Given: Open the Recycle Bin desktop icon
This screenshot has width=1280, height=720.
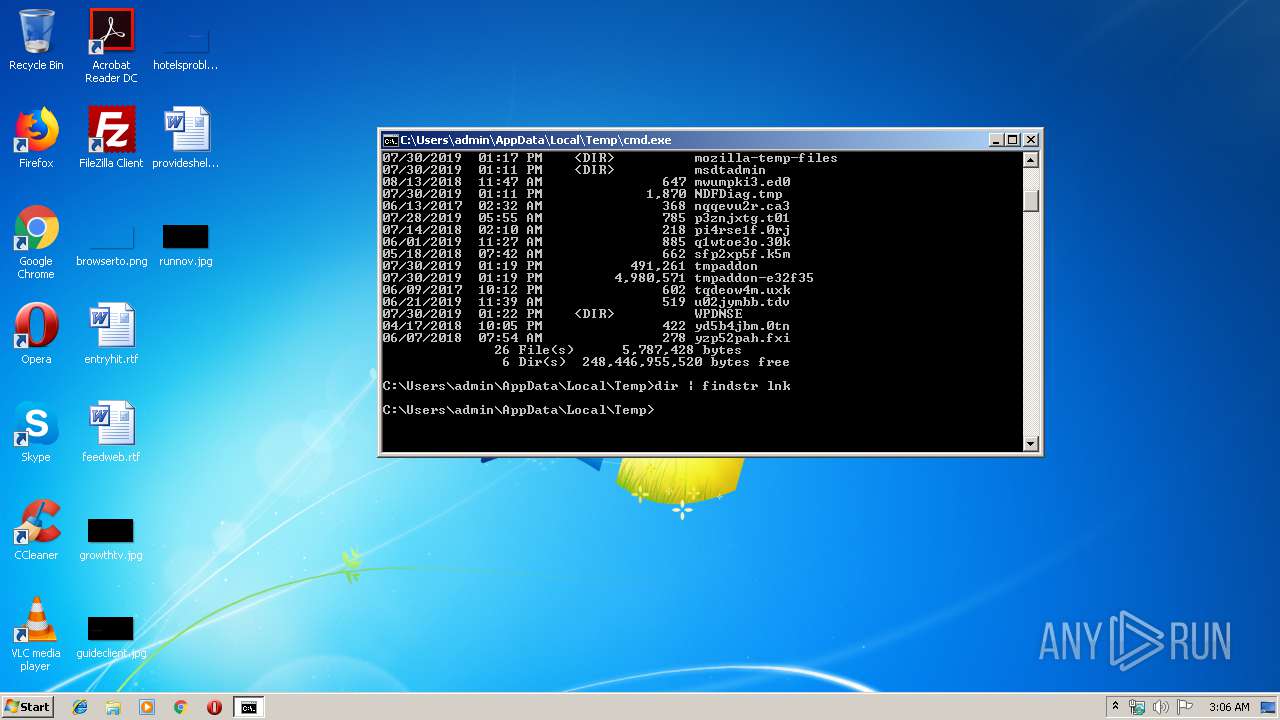Looking at the screenshot, I should tap(36, 40).
